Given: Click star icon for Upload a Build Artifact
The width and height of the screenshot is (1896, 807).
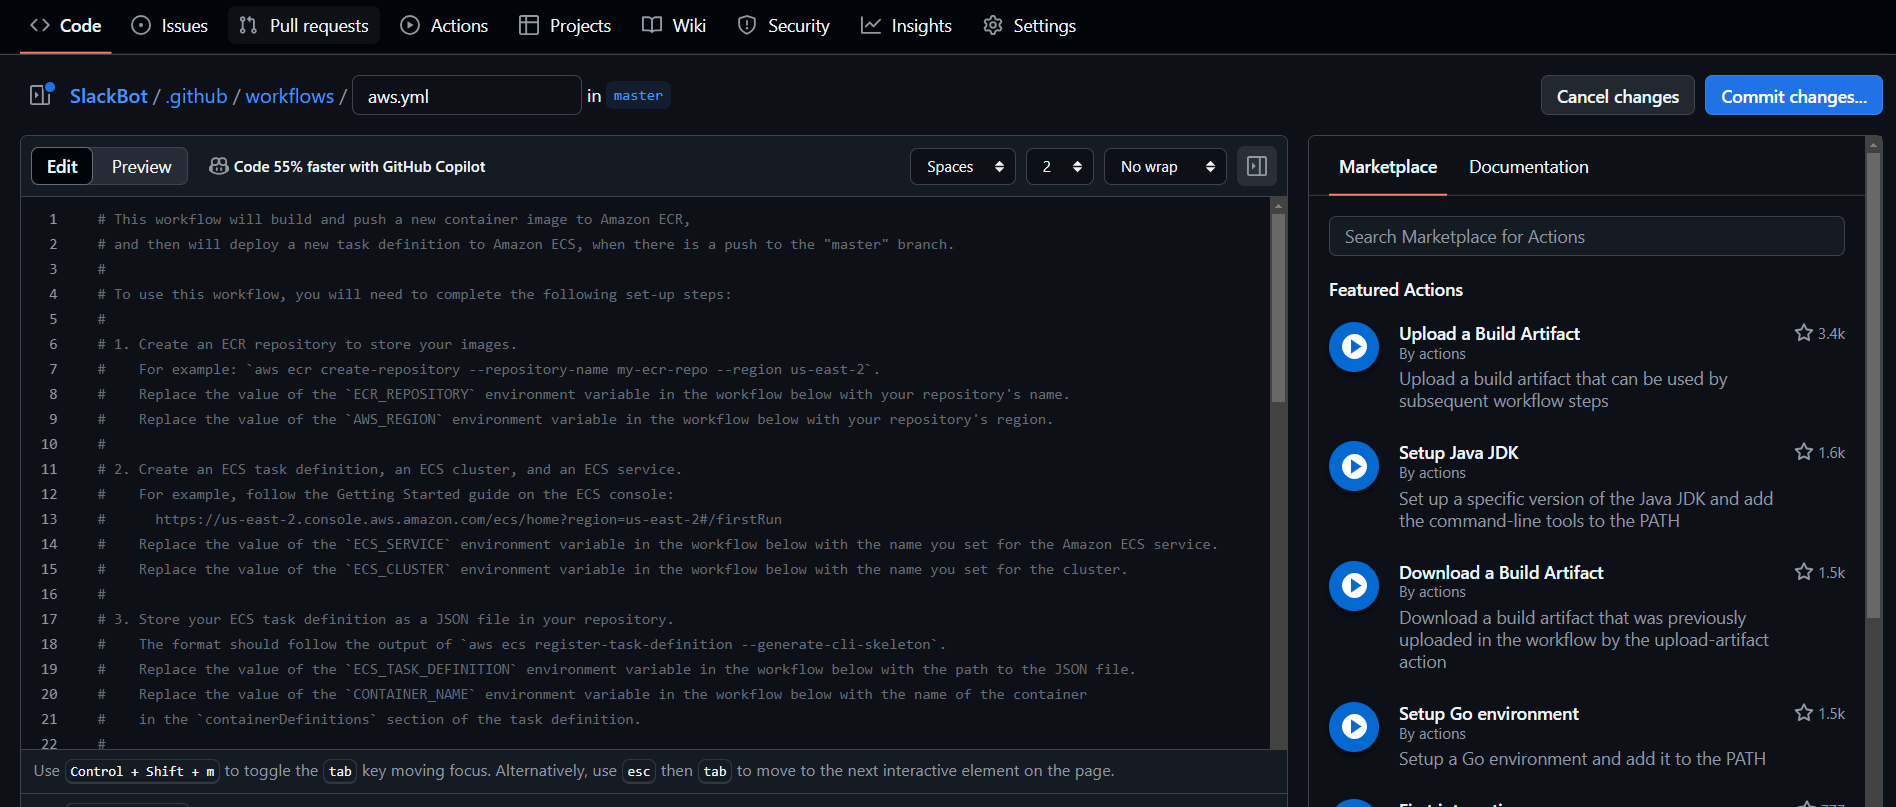Looking at the screenshot, I should (1803, 333).
